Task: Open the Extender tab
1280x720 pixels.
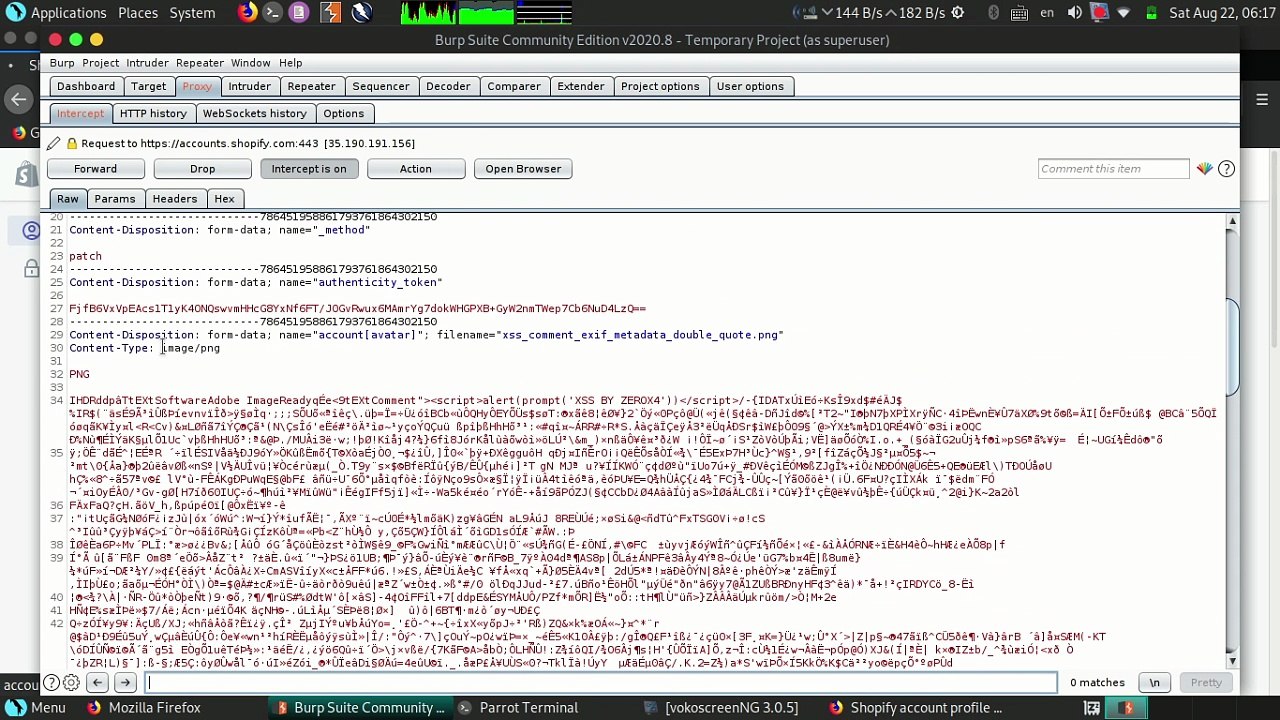Action: pos(581,86)
